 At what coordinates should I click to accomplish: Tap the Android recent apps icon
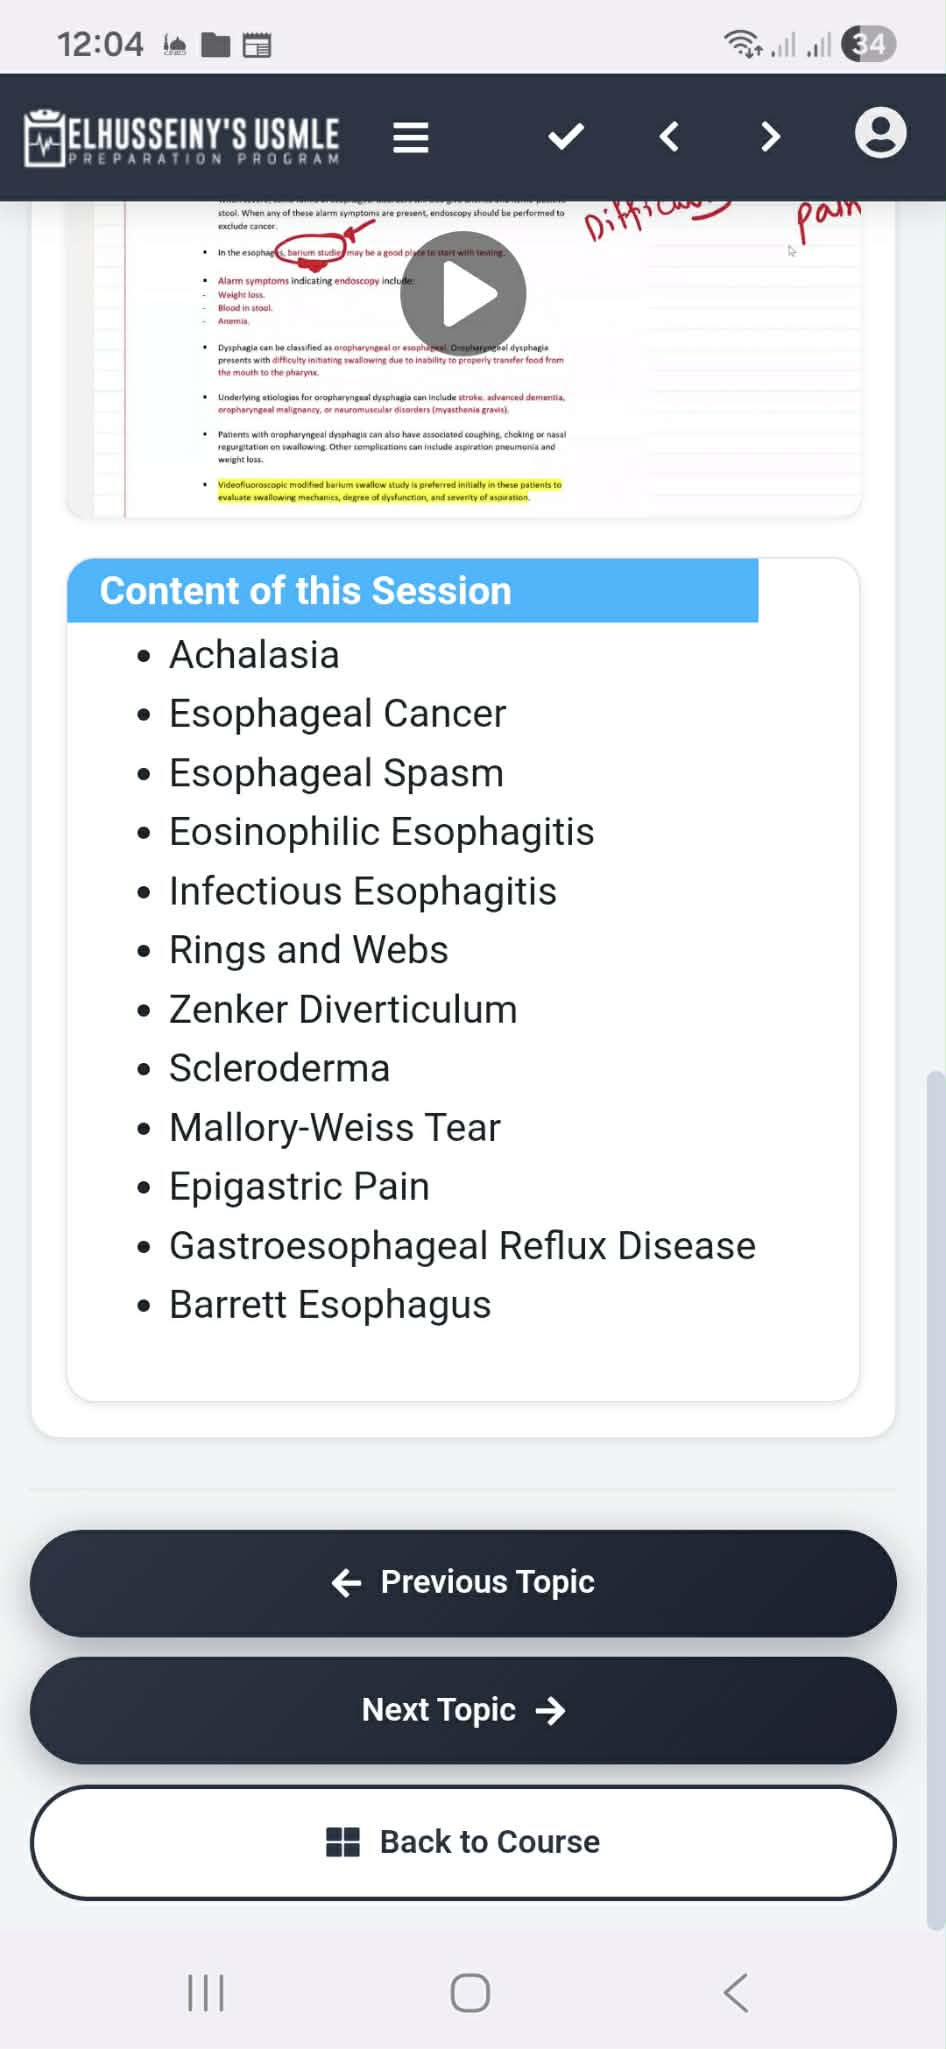(x=206, y=1992)
